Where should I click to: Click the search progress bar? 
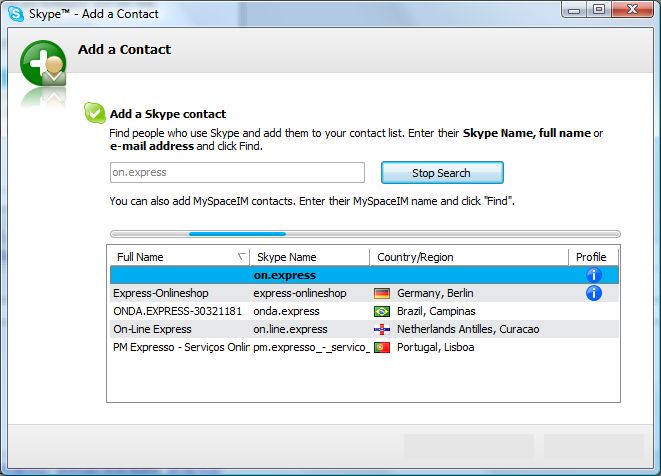[364, 234]
